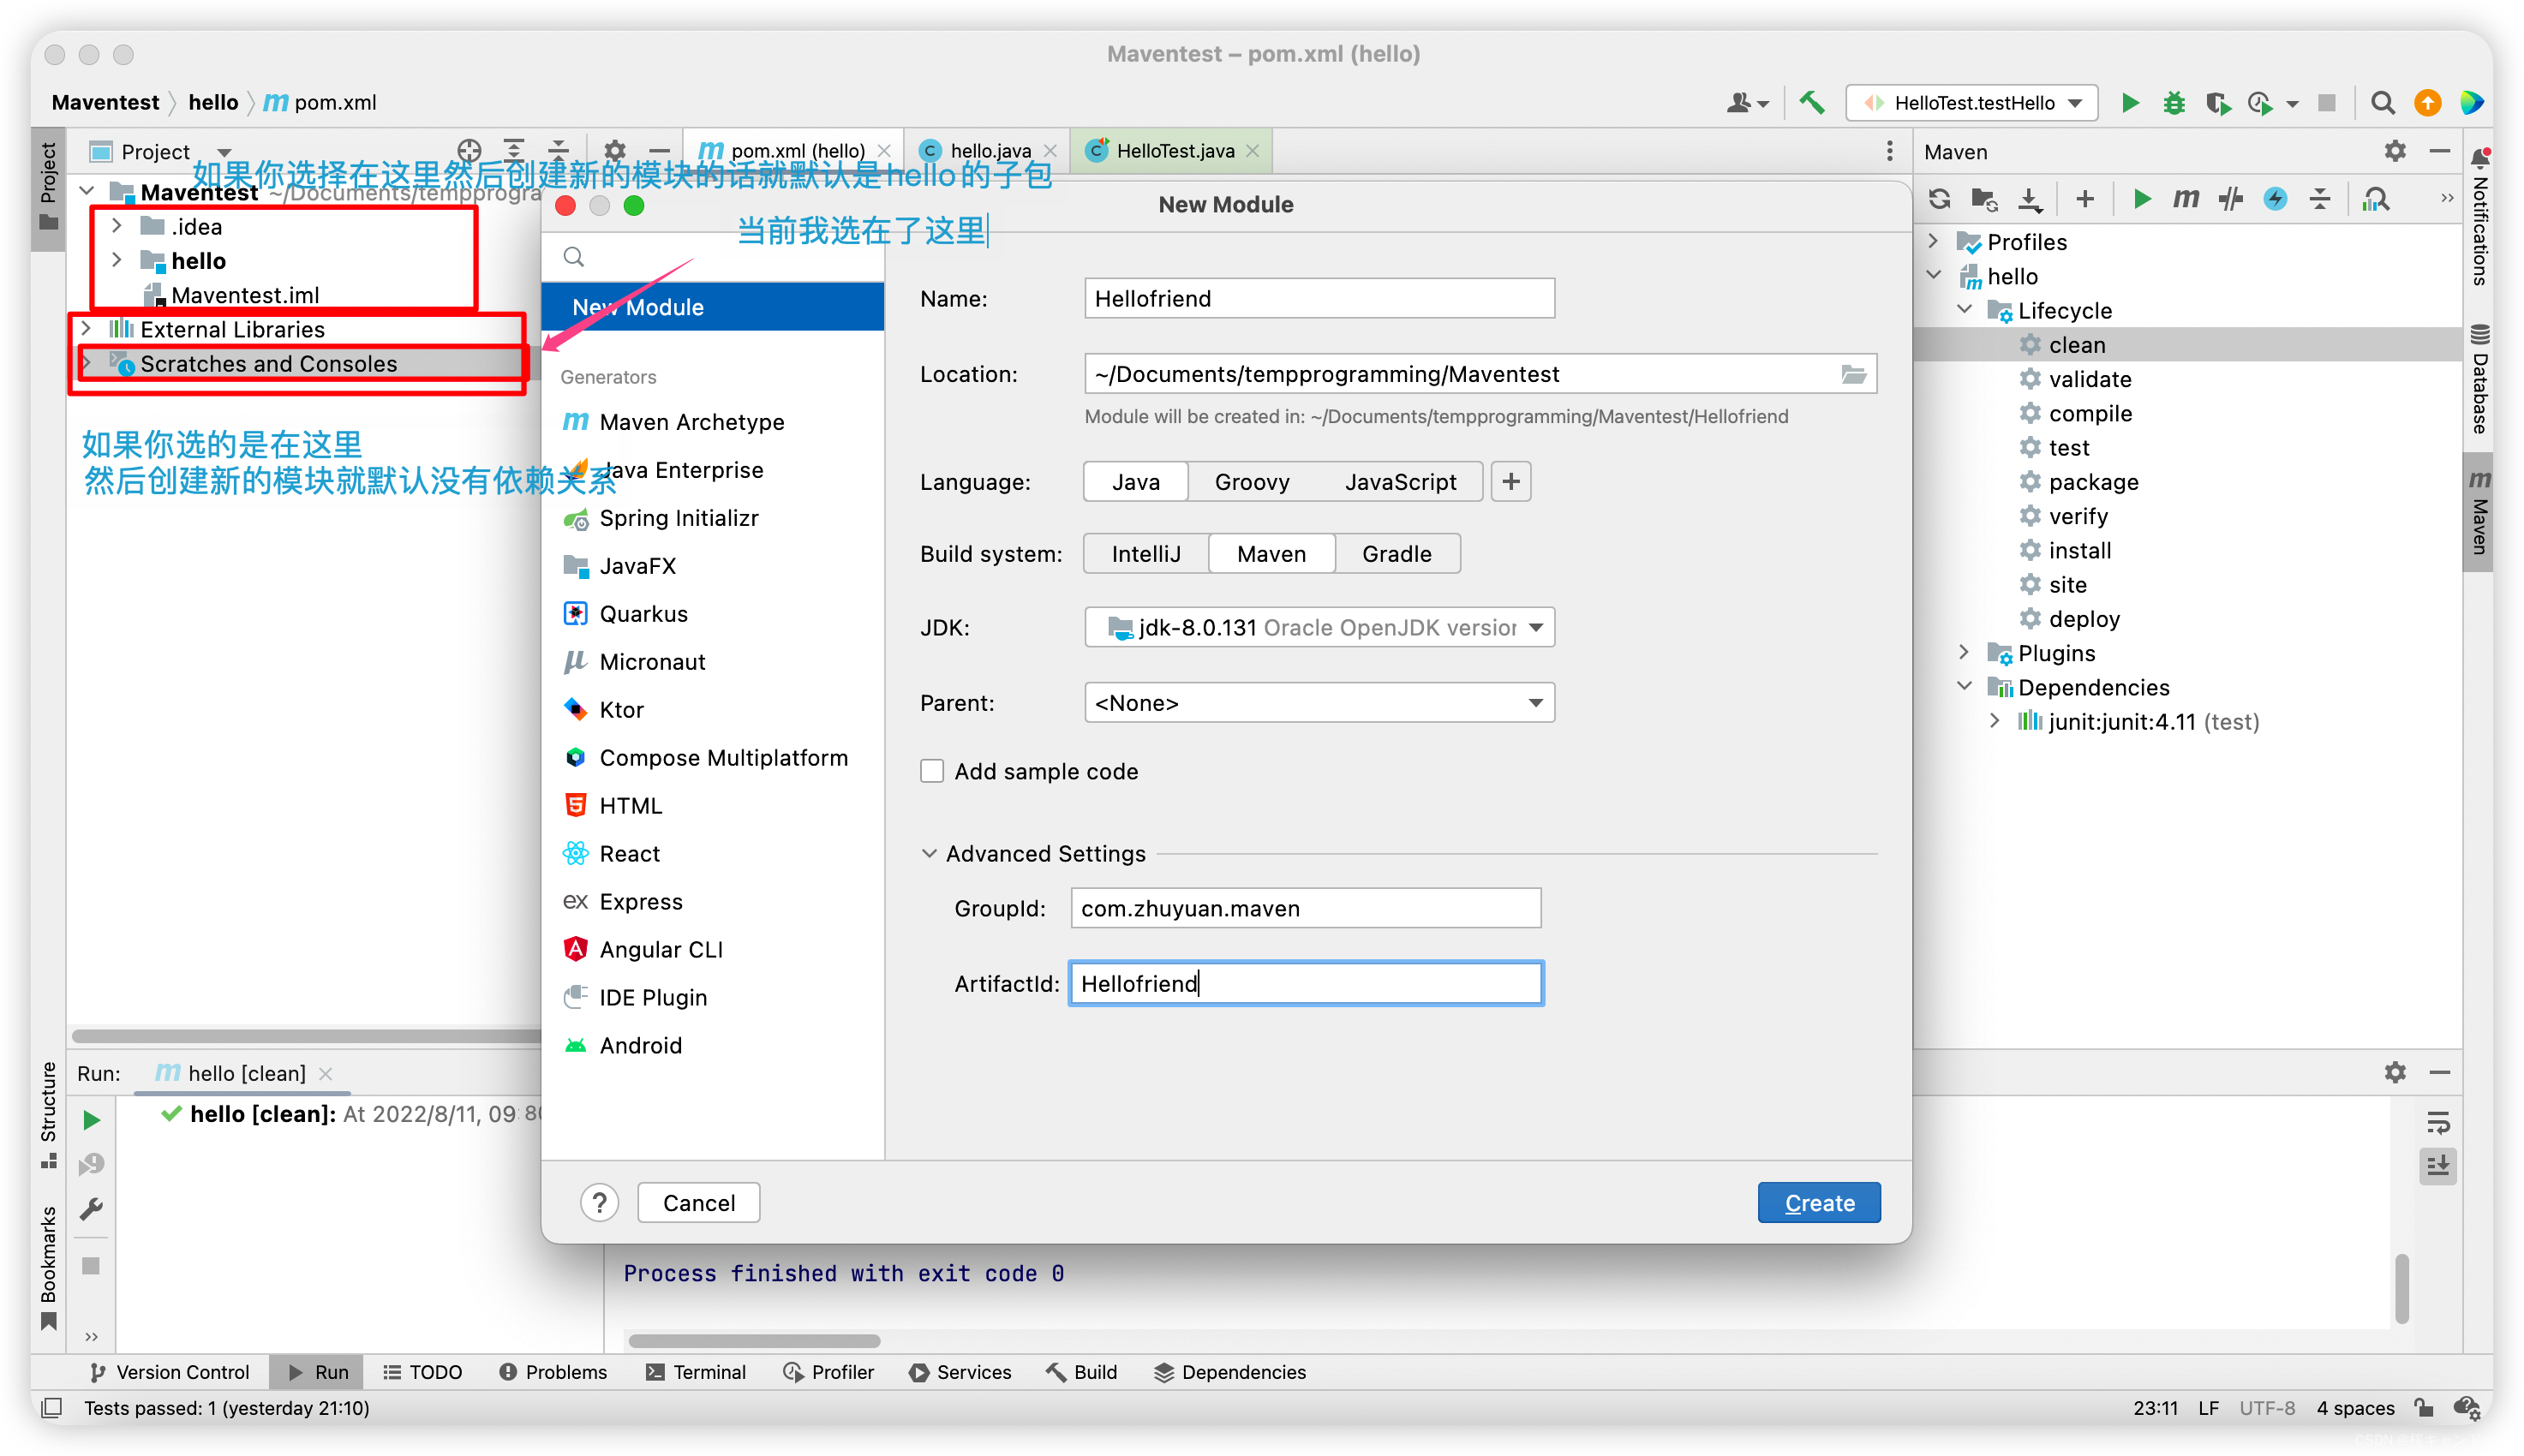Screen dimensions: 2524x1456
Task: Start debugging with the bug icon
Action: tap(2173, 102)
